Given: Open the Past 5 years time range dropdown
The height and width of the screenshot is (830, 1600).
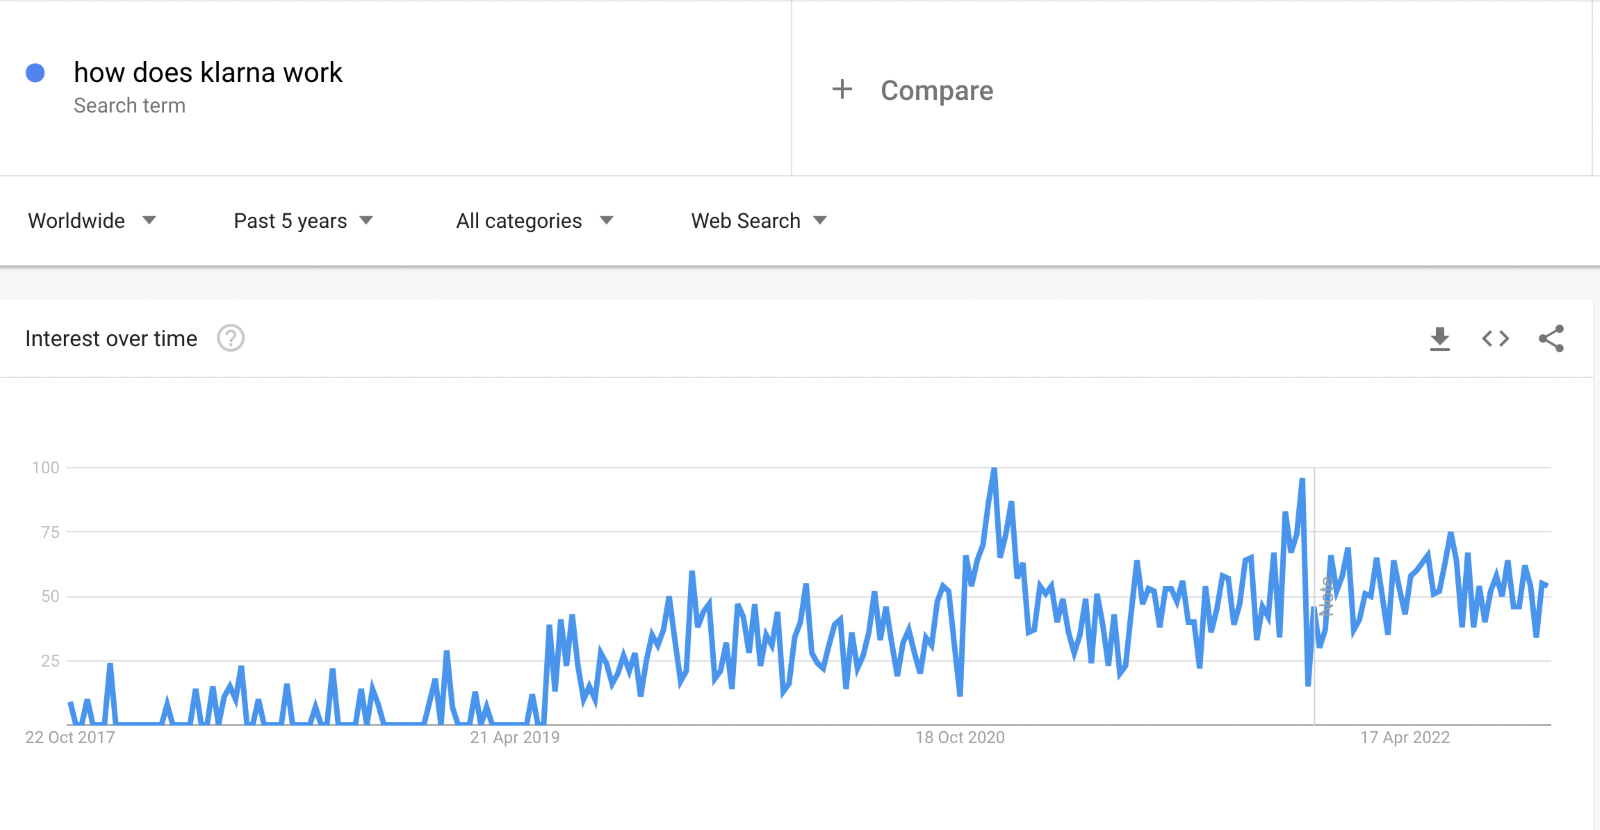Looking at the screenshot, I should click(x=303, y=221).
